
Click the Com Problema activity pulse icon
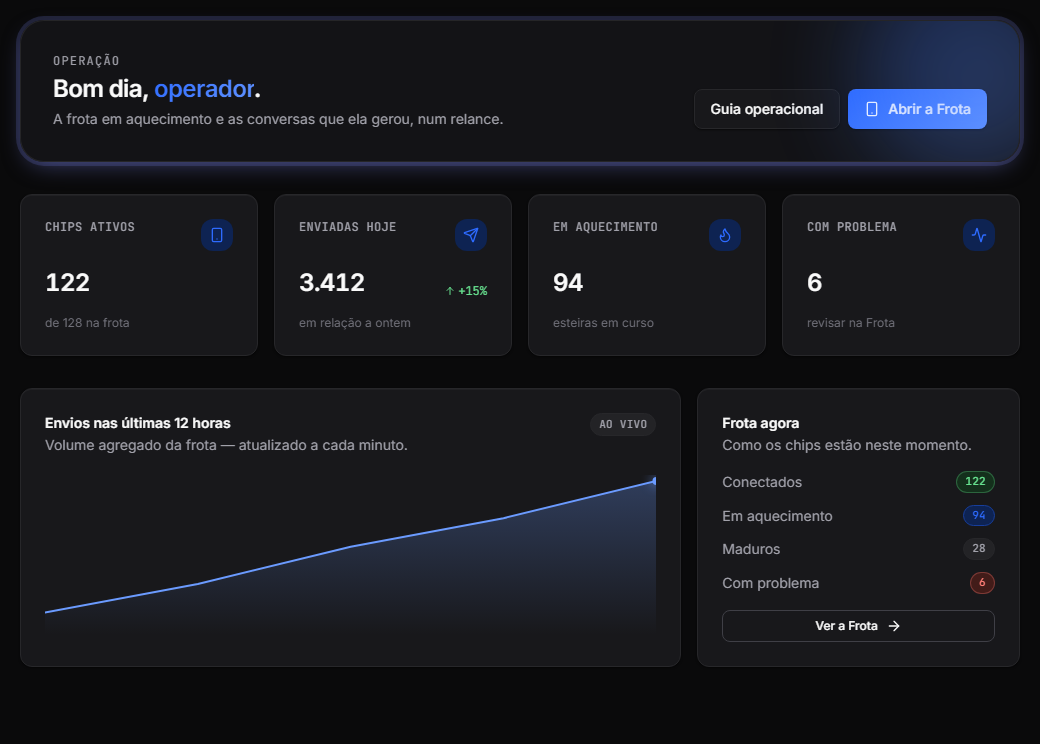(979, 235)
